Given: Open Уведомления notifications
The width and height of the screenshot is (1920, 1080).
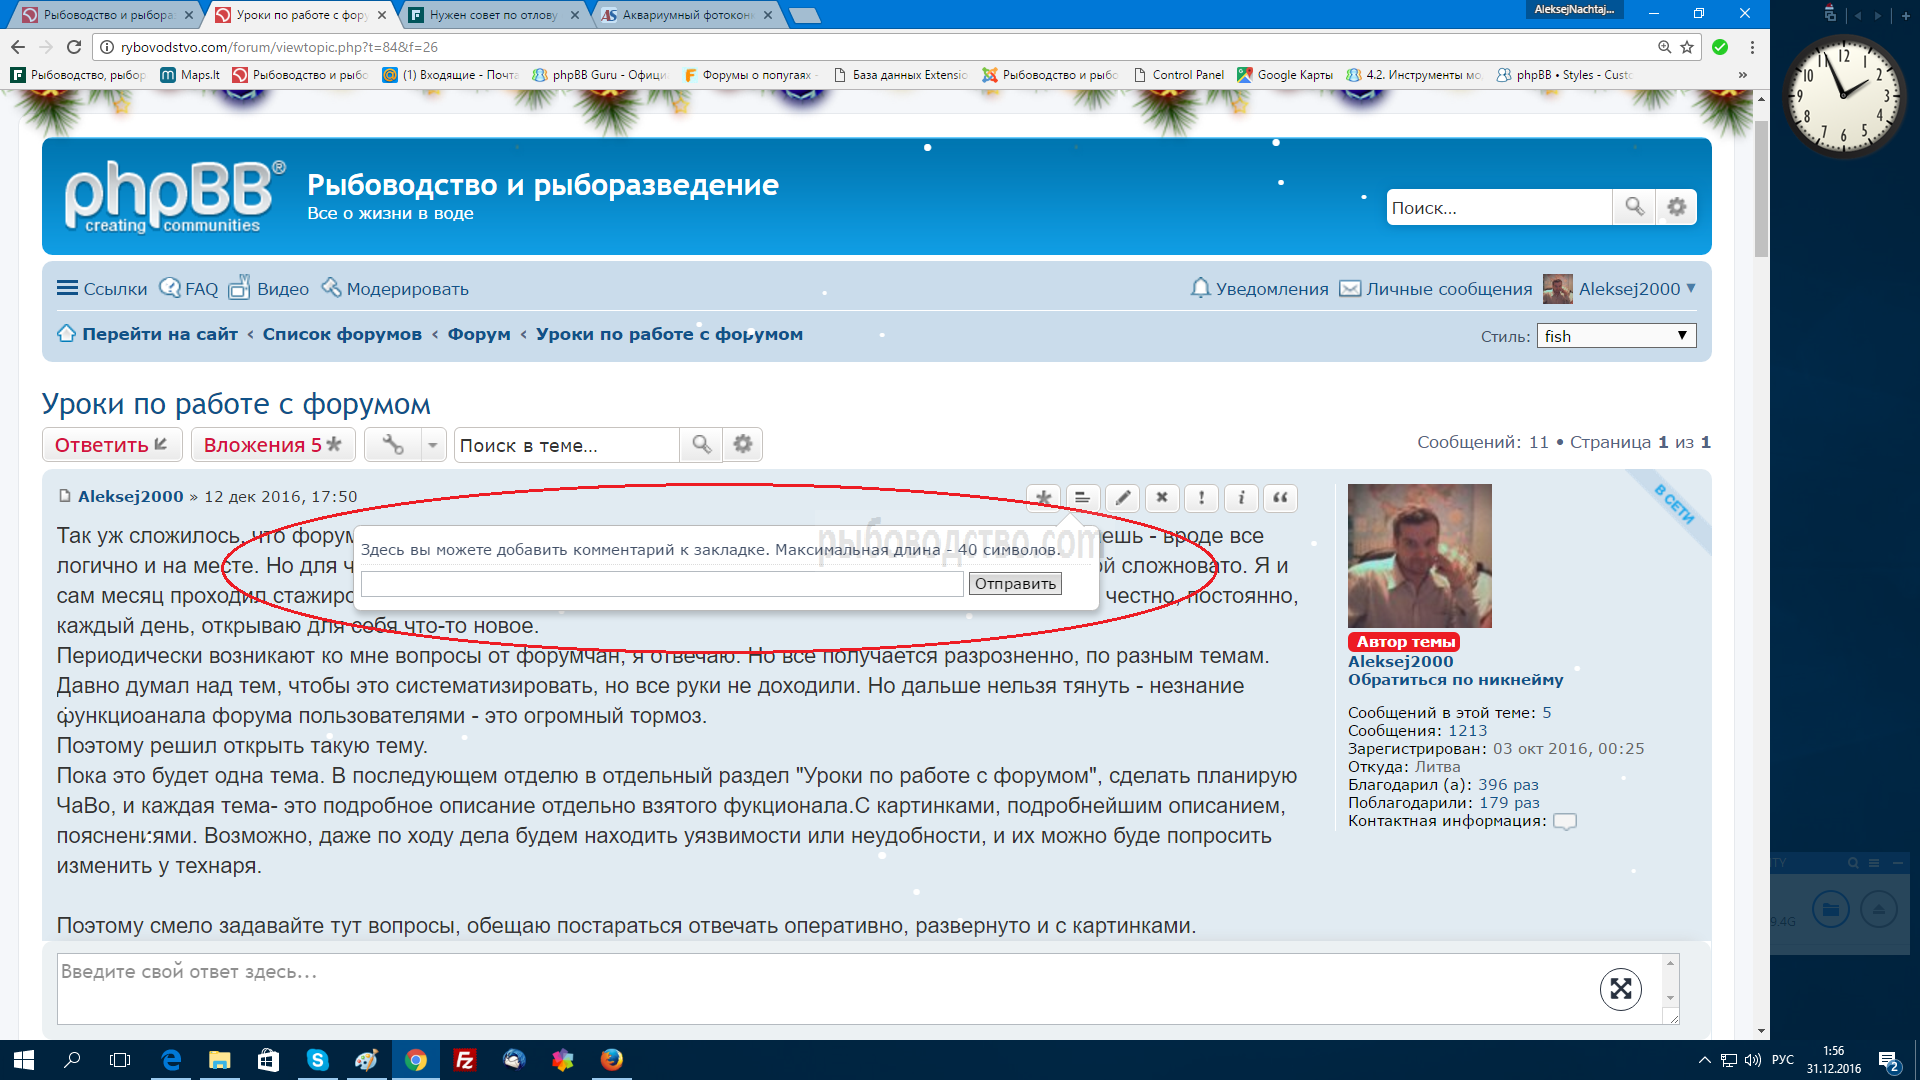Looking at the screenshot, I should (x=1259, y=289).
